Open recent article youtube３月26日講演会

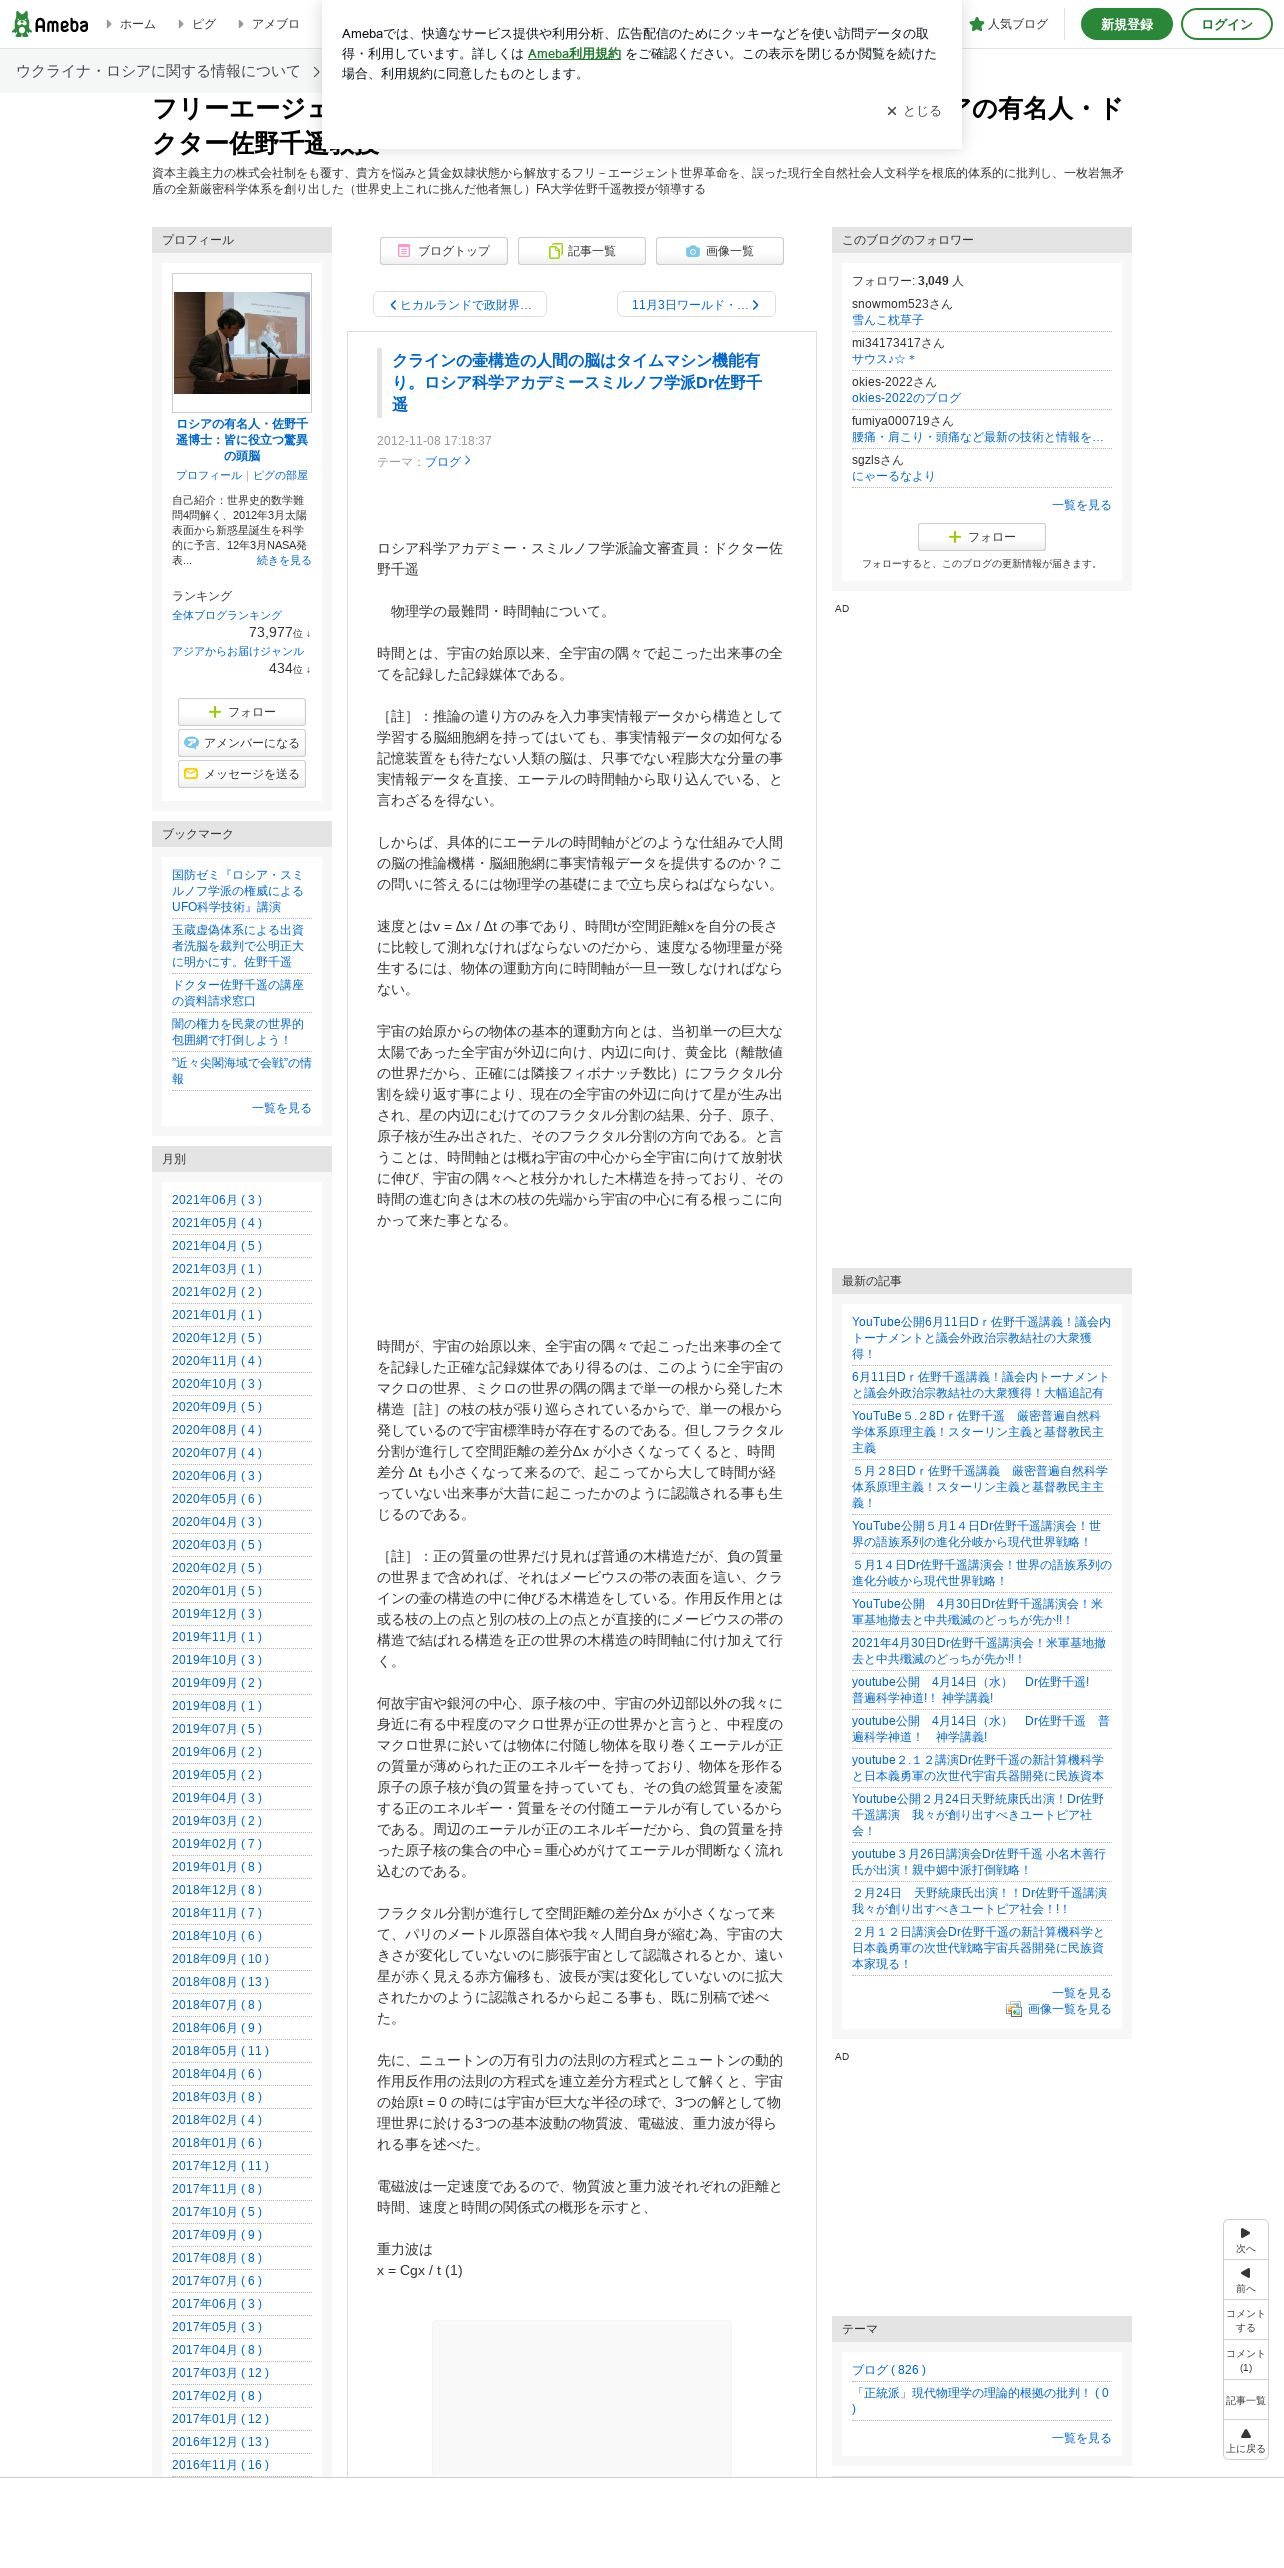[979, 1862]
